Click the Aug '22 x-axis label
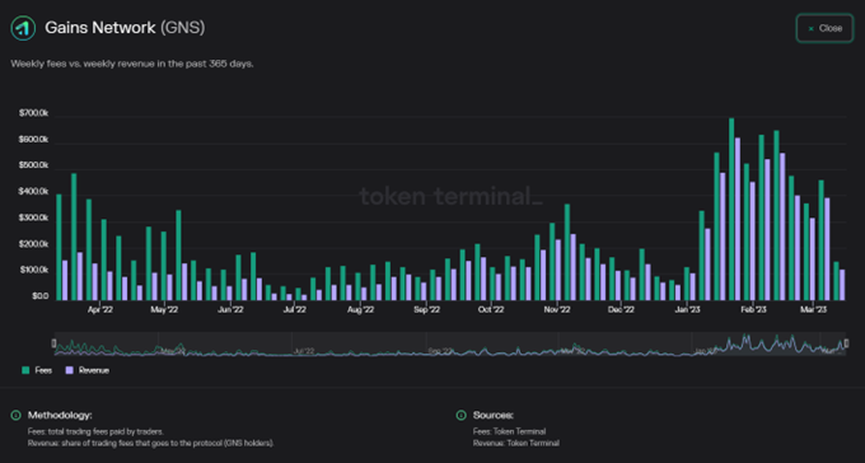Screen dimensions: 865x463 coord(361,310)
